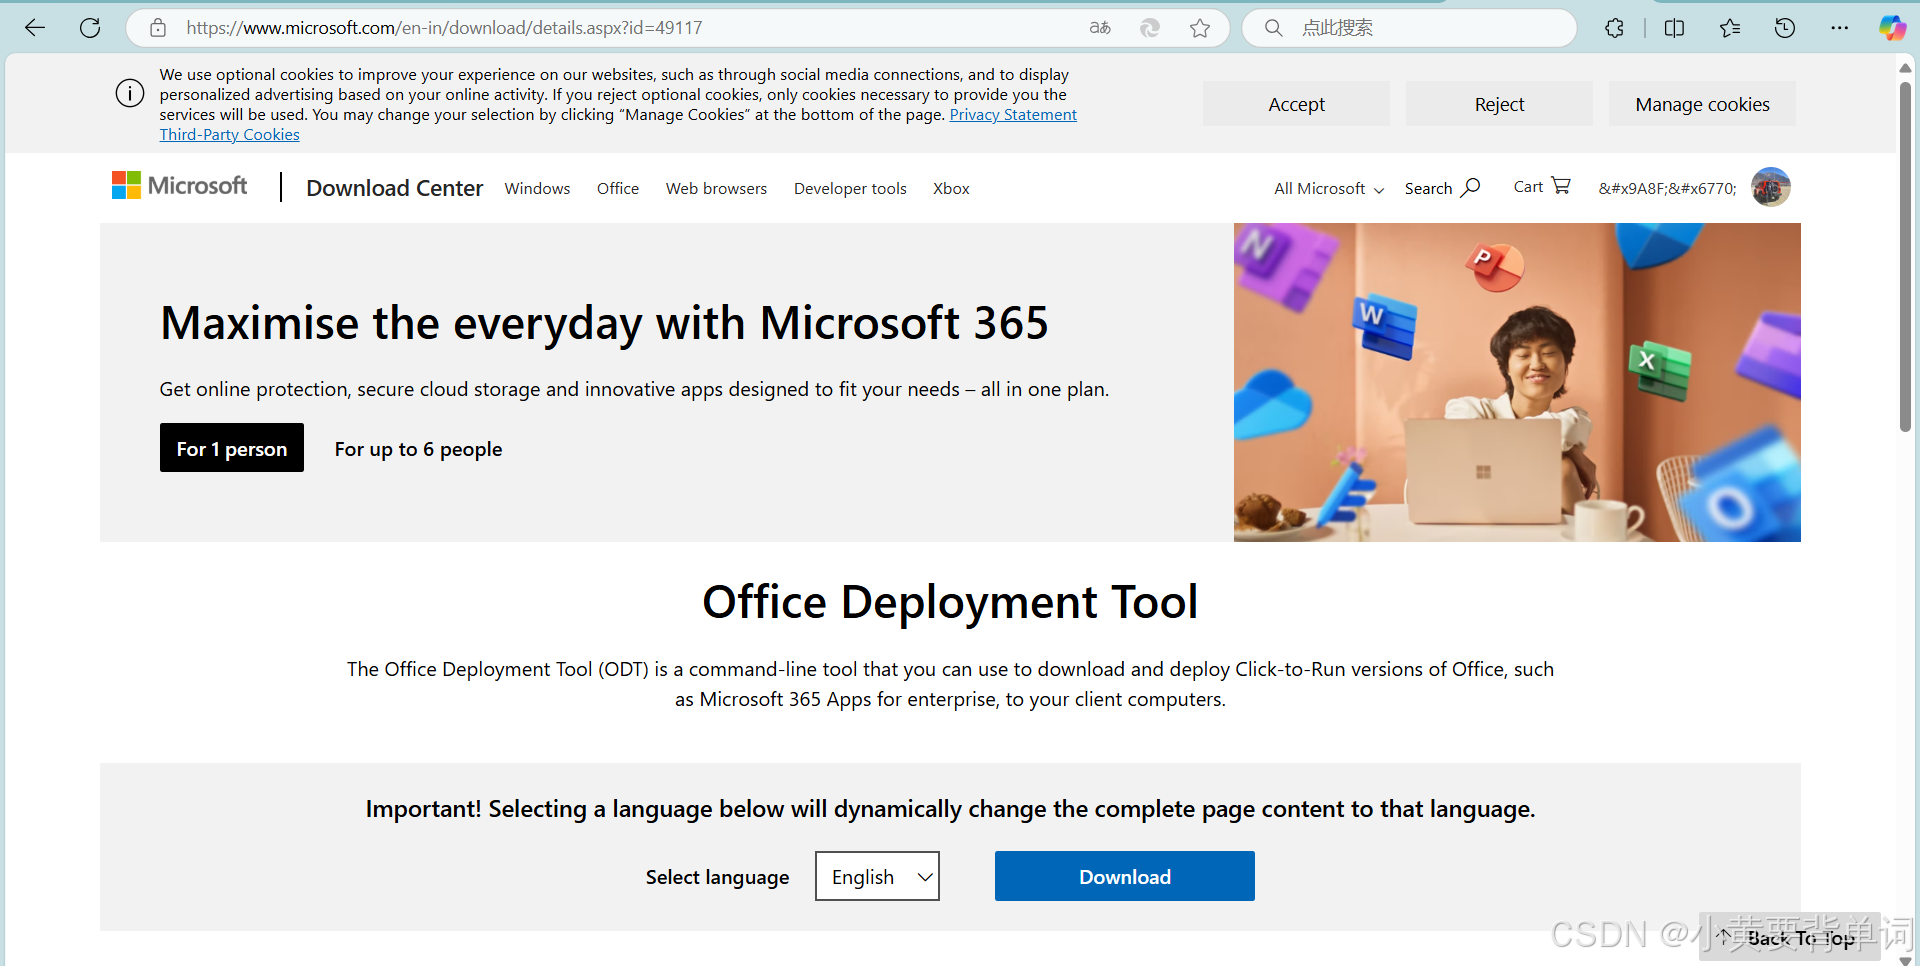
Task: Choose For up to 6 people link
Action: pos(418,449)
